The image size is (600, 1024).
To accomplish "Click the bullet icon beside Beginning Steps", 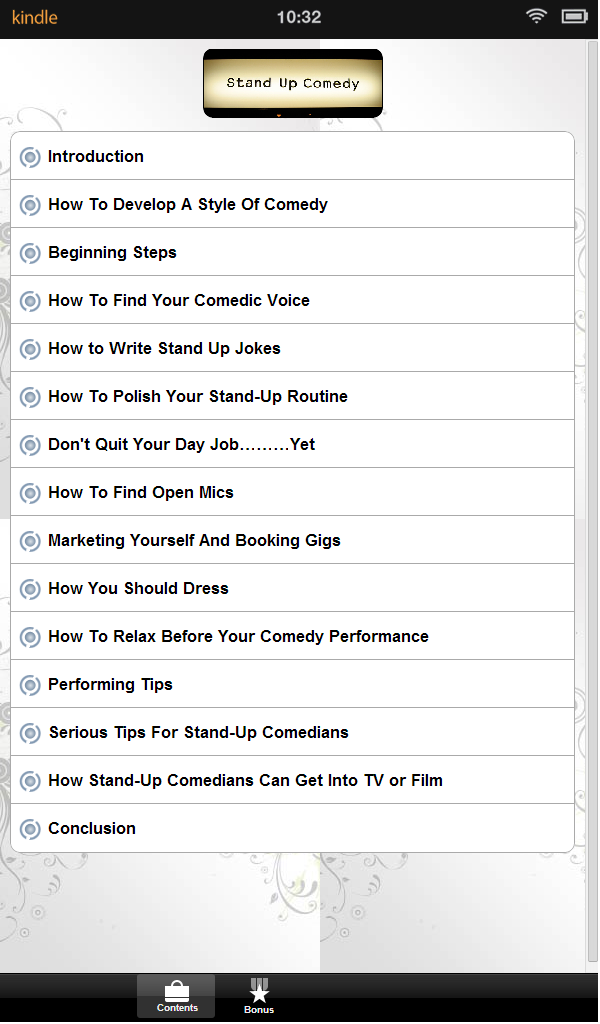I will tap(31, 253).
